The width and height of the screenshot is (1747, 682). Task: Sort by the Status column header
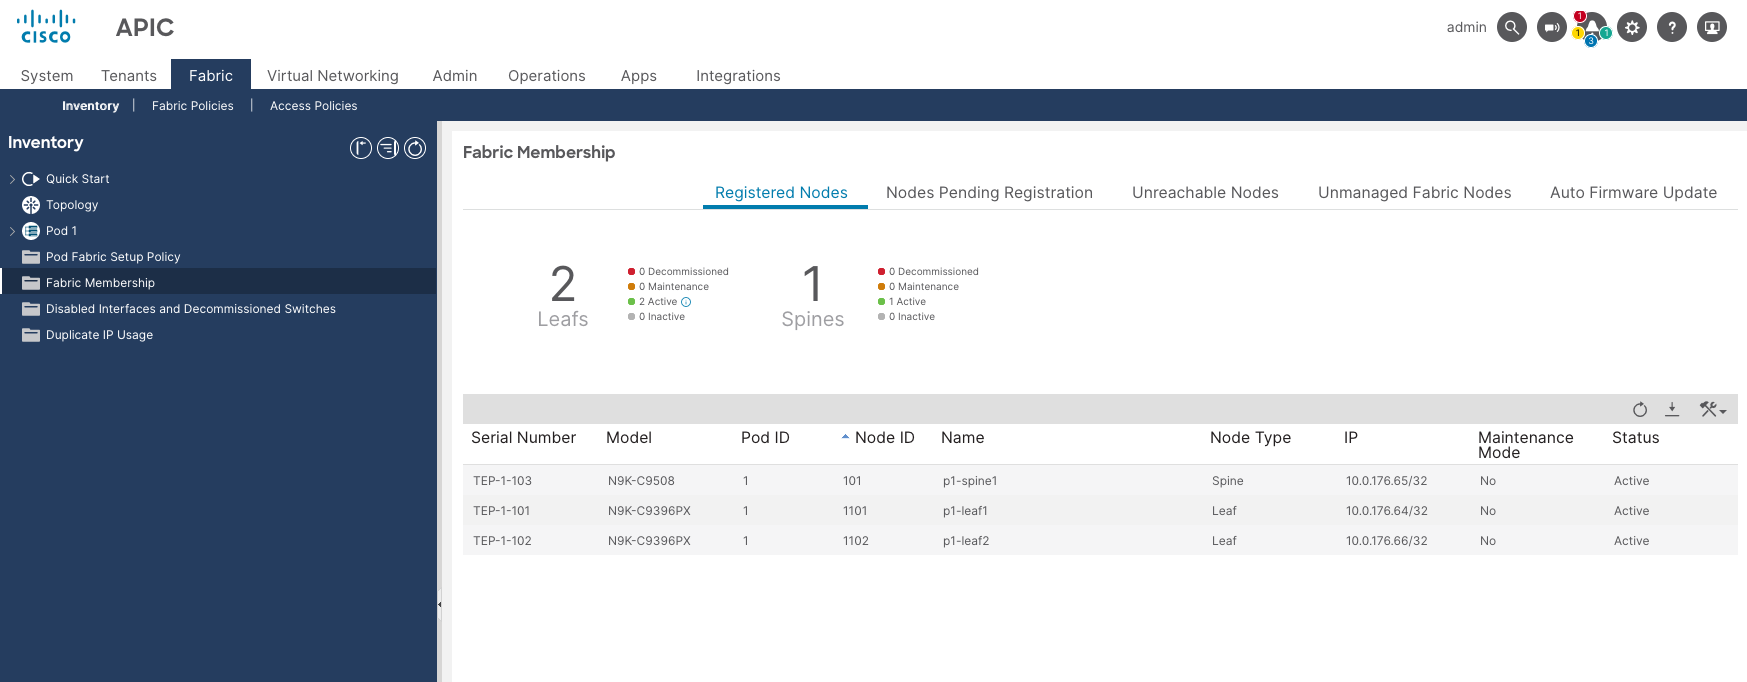coord(1635,438)
